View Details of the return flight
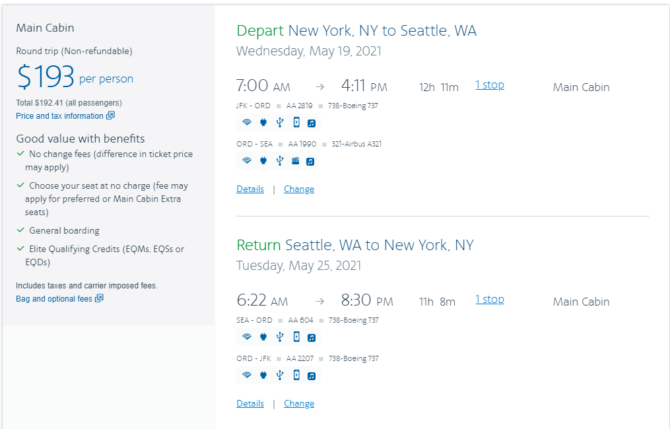The width and height of the screenshot is (670, 429). coord(250,403)
